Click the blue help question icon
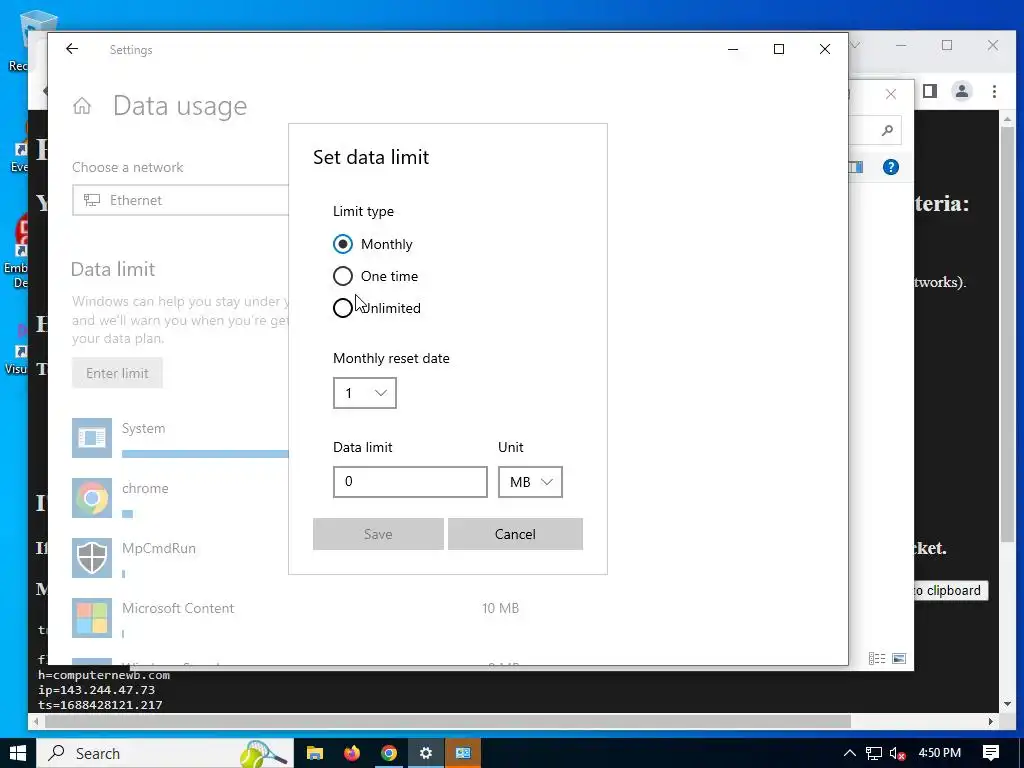Viewport: 1024px width, 768px height. tap(891, 167)
